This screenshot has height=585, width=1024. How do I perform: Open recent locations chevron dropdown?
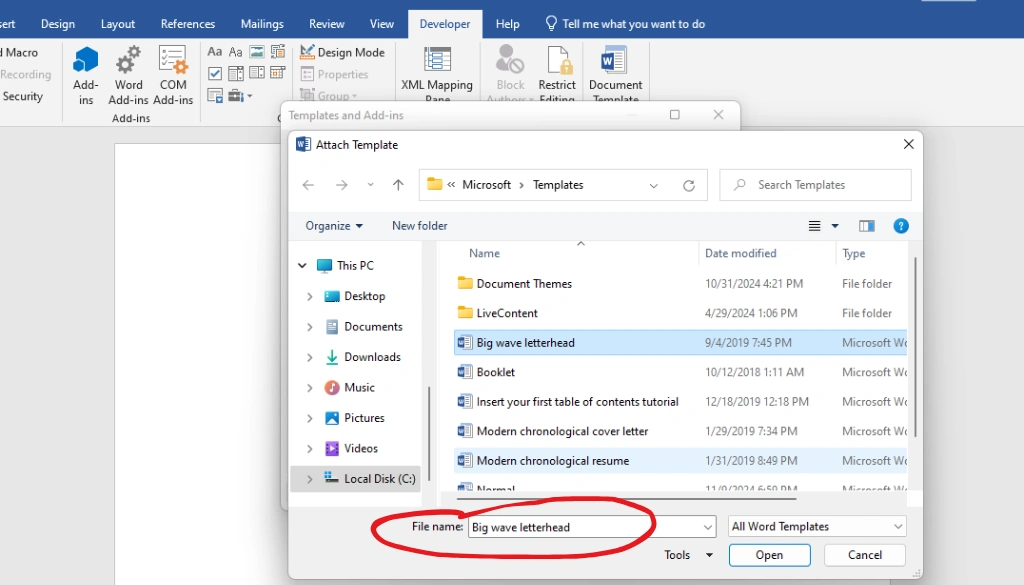(x=370, y=185)
